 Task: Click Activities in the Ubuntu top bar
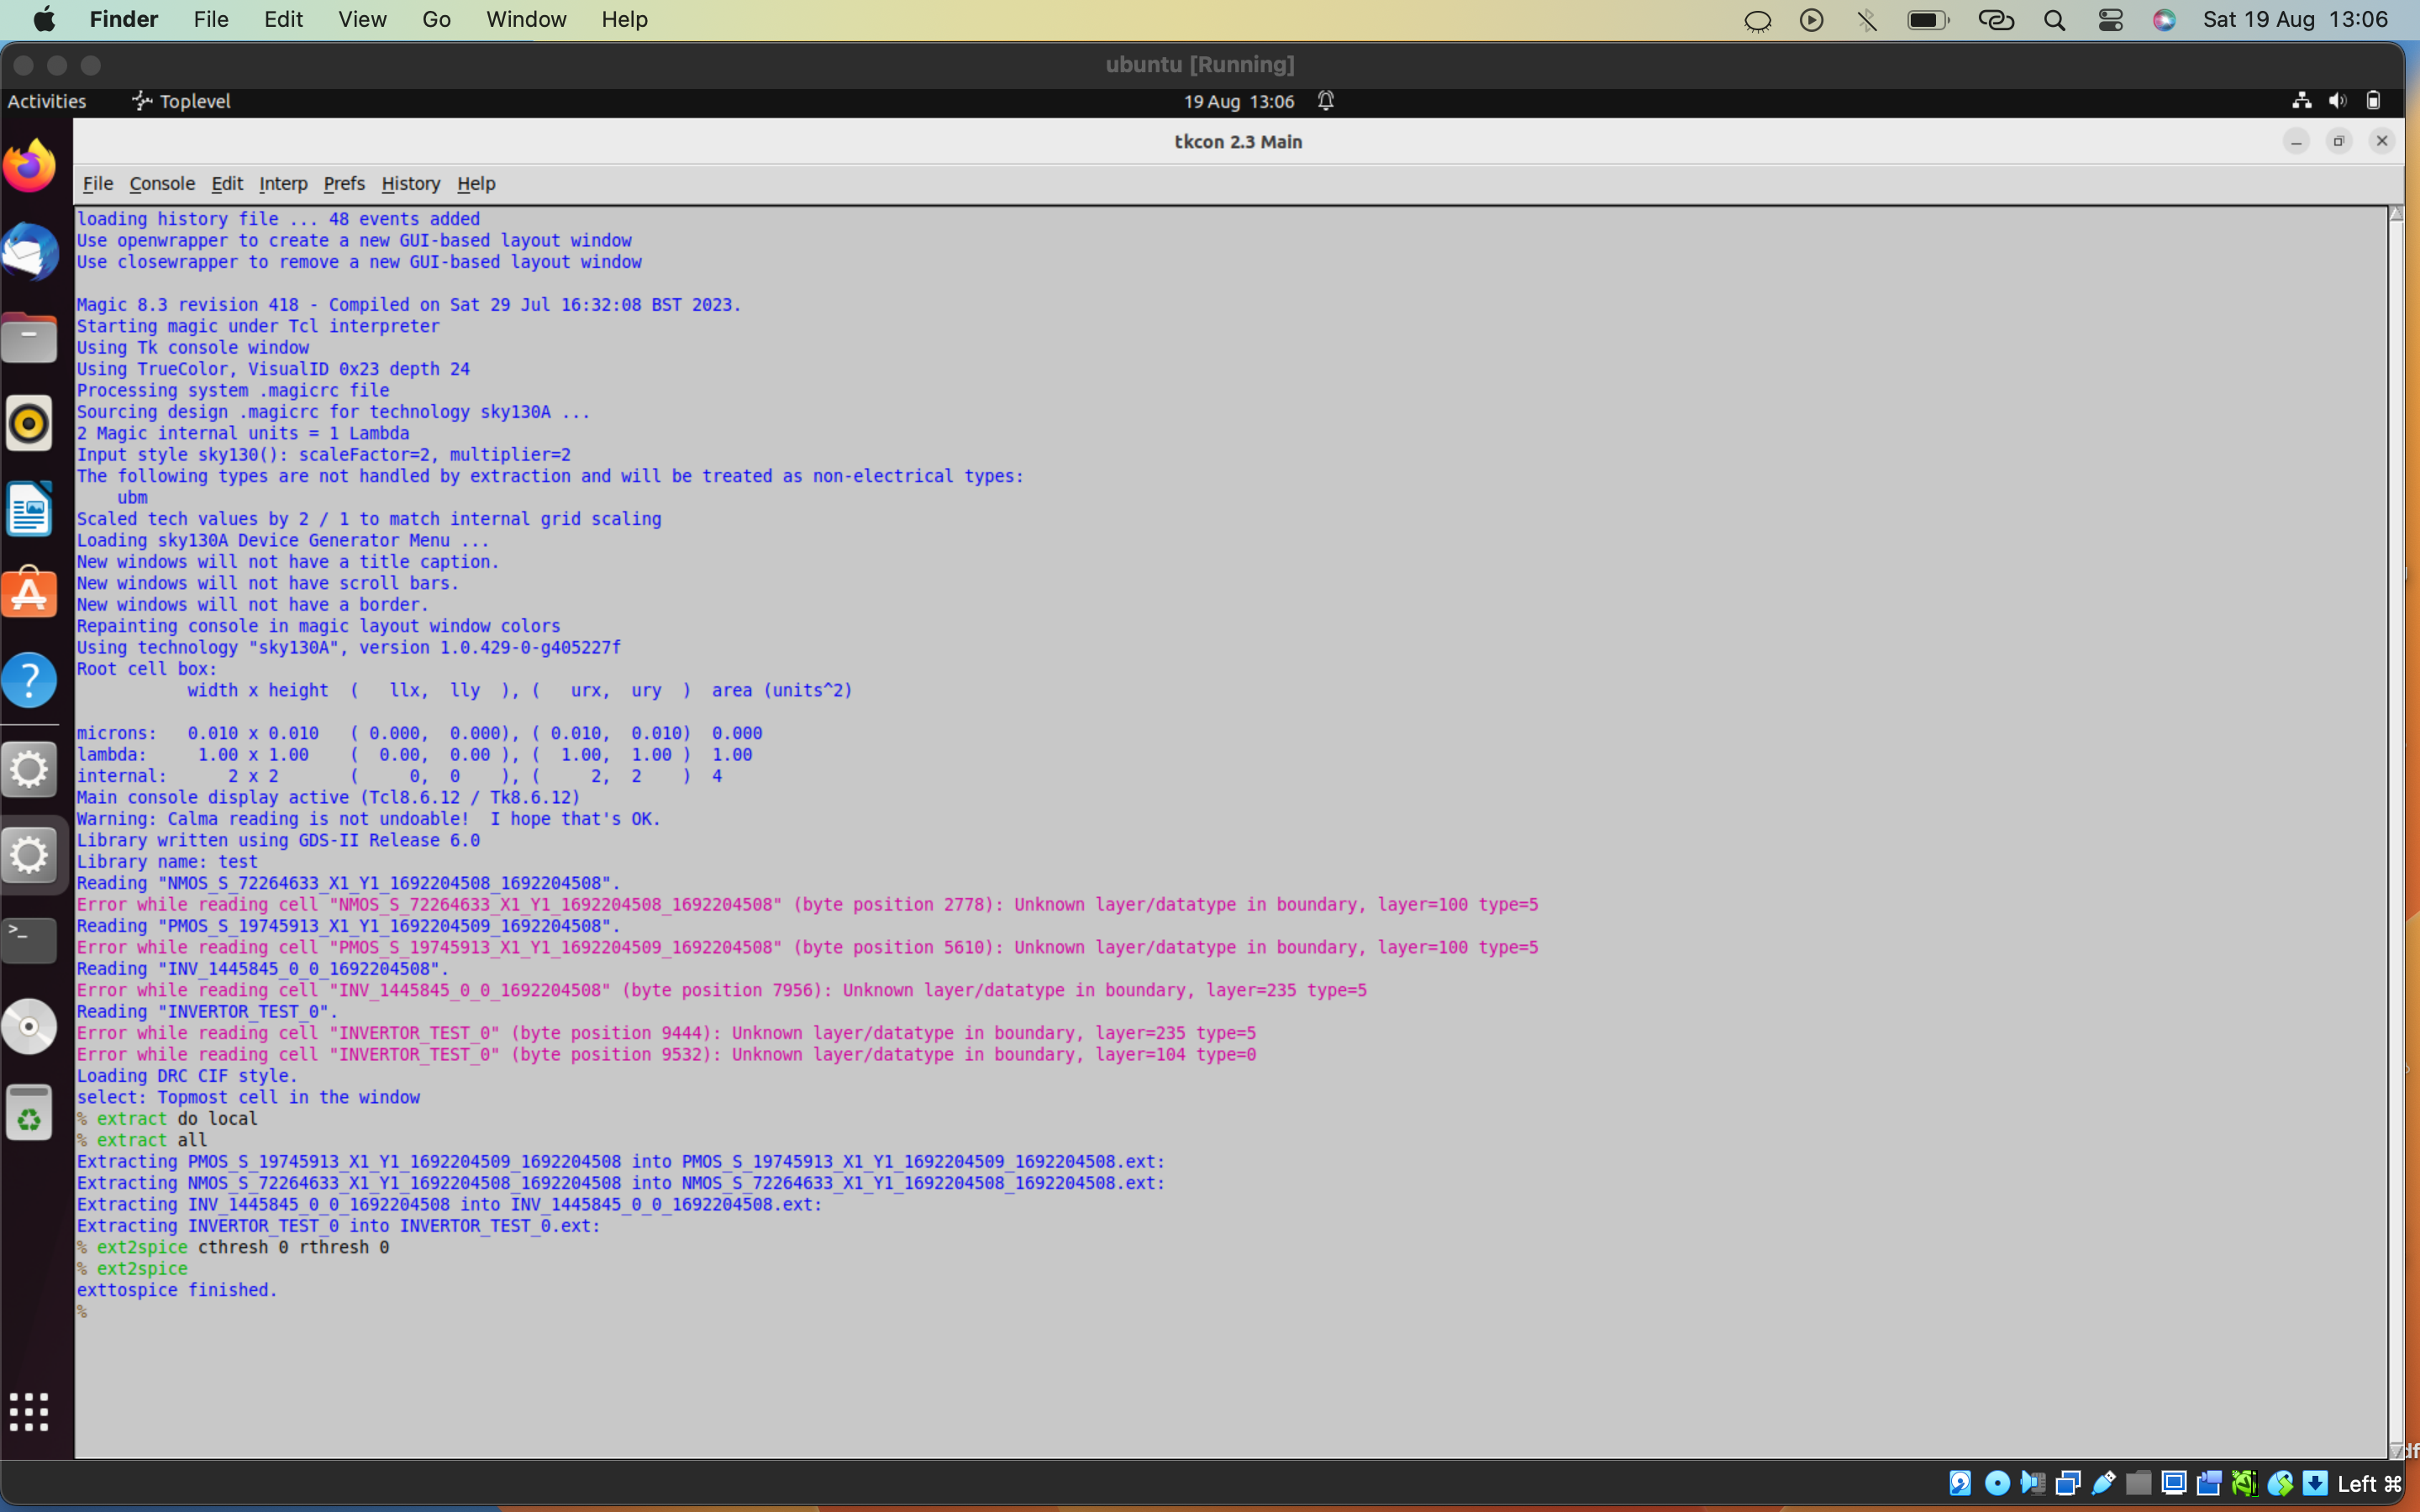[46, 100]
